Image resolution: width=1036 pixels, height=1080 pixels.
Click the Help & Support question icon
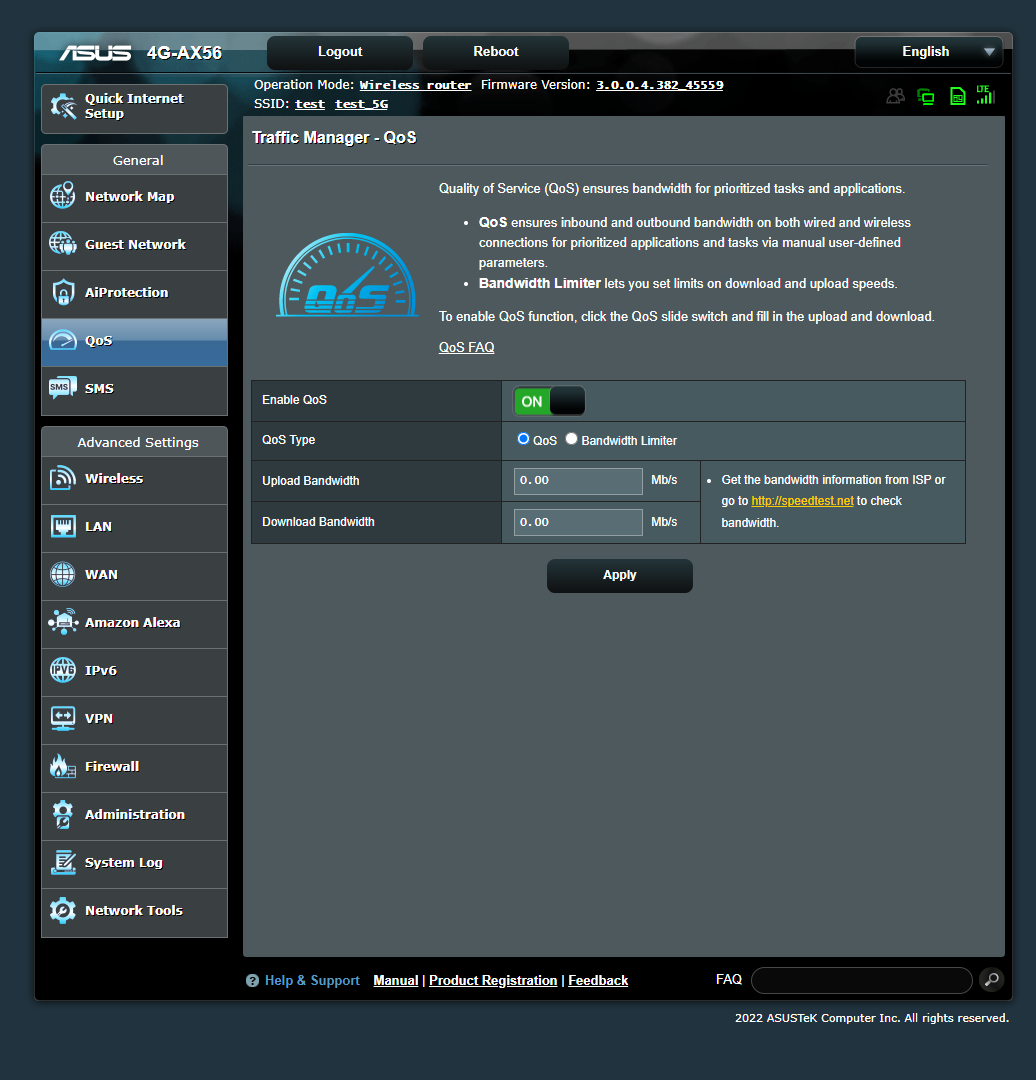click(x=252, y=980)
